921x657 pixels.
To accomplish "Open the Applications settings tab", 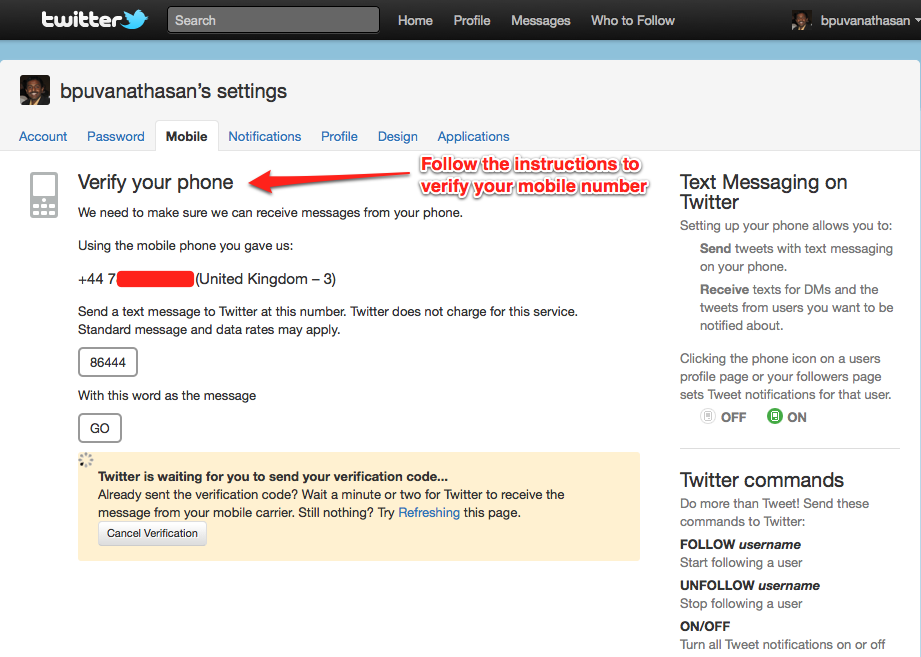I will click(473, 136).
